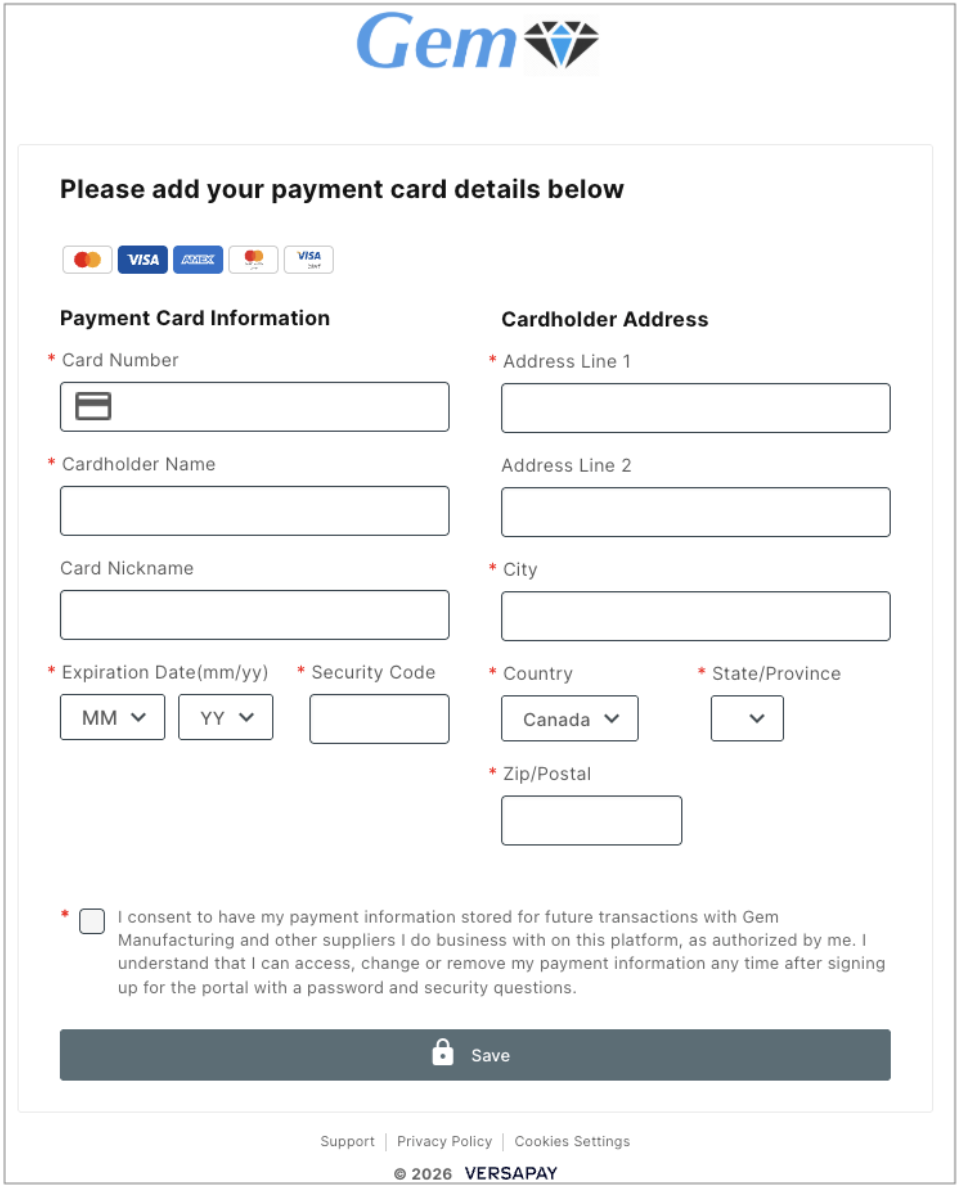Click the Visa Debit card icon
This screenshot has width=962, height=1186.
click(x=309, y=260)
